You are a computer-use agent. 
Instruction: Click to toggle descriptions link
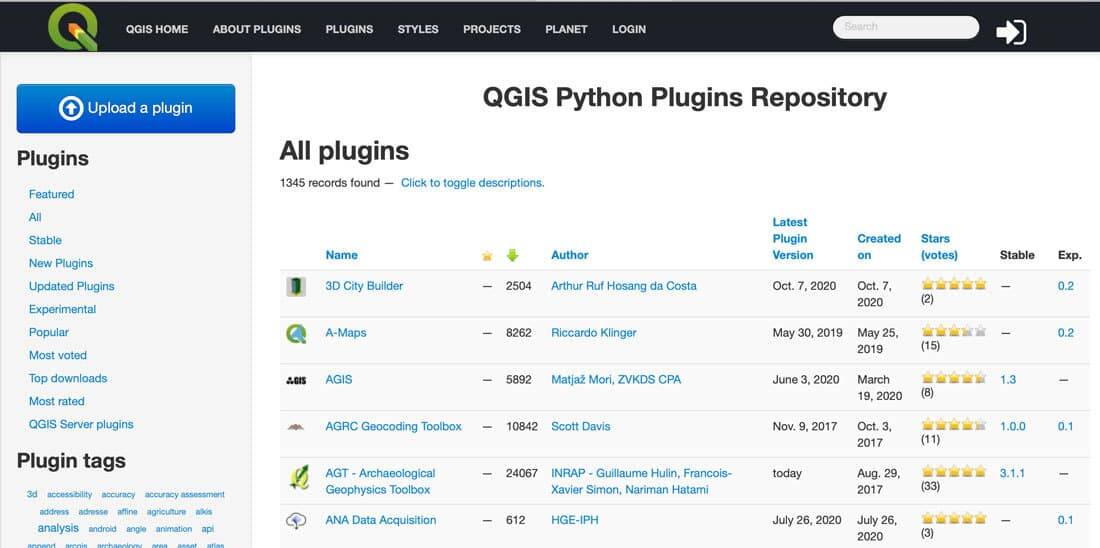pyautogui.click(x=473, y=183)
